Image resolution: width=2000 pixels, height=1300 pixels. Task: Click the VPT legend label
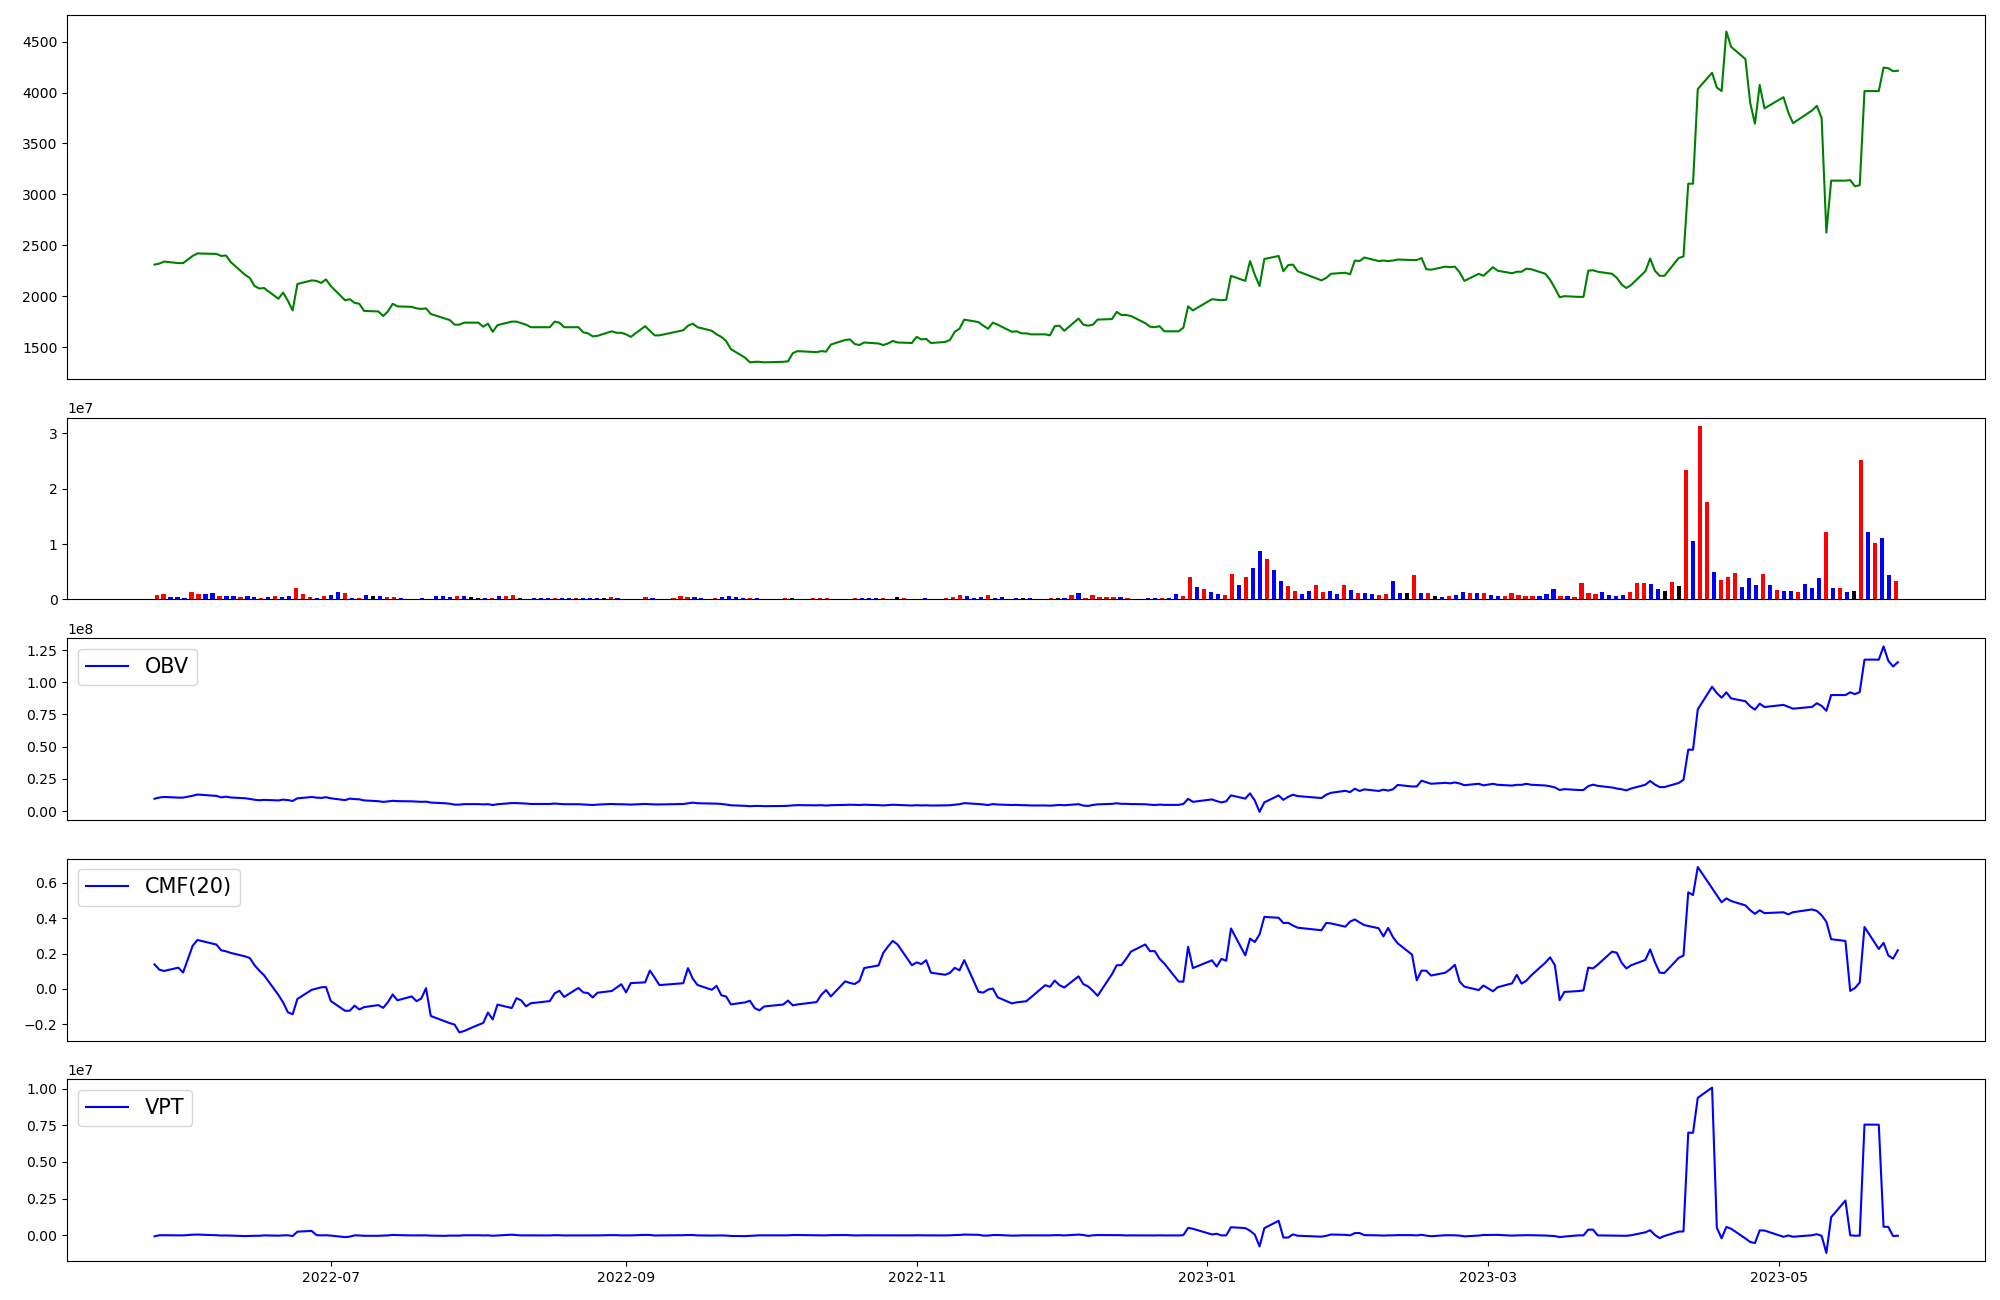pyautogui.click(x=164, y=1107)
